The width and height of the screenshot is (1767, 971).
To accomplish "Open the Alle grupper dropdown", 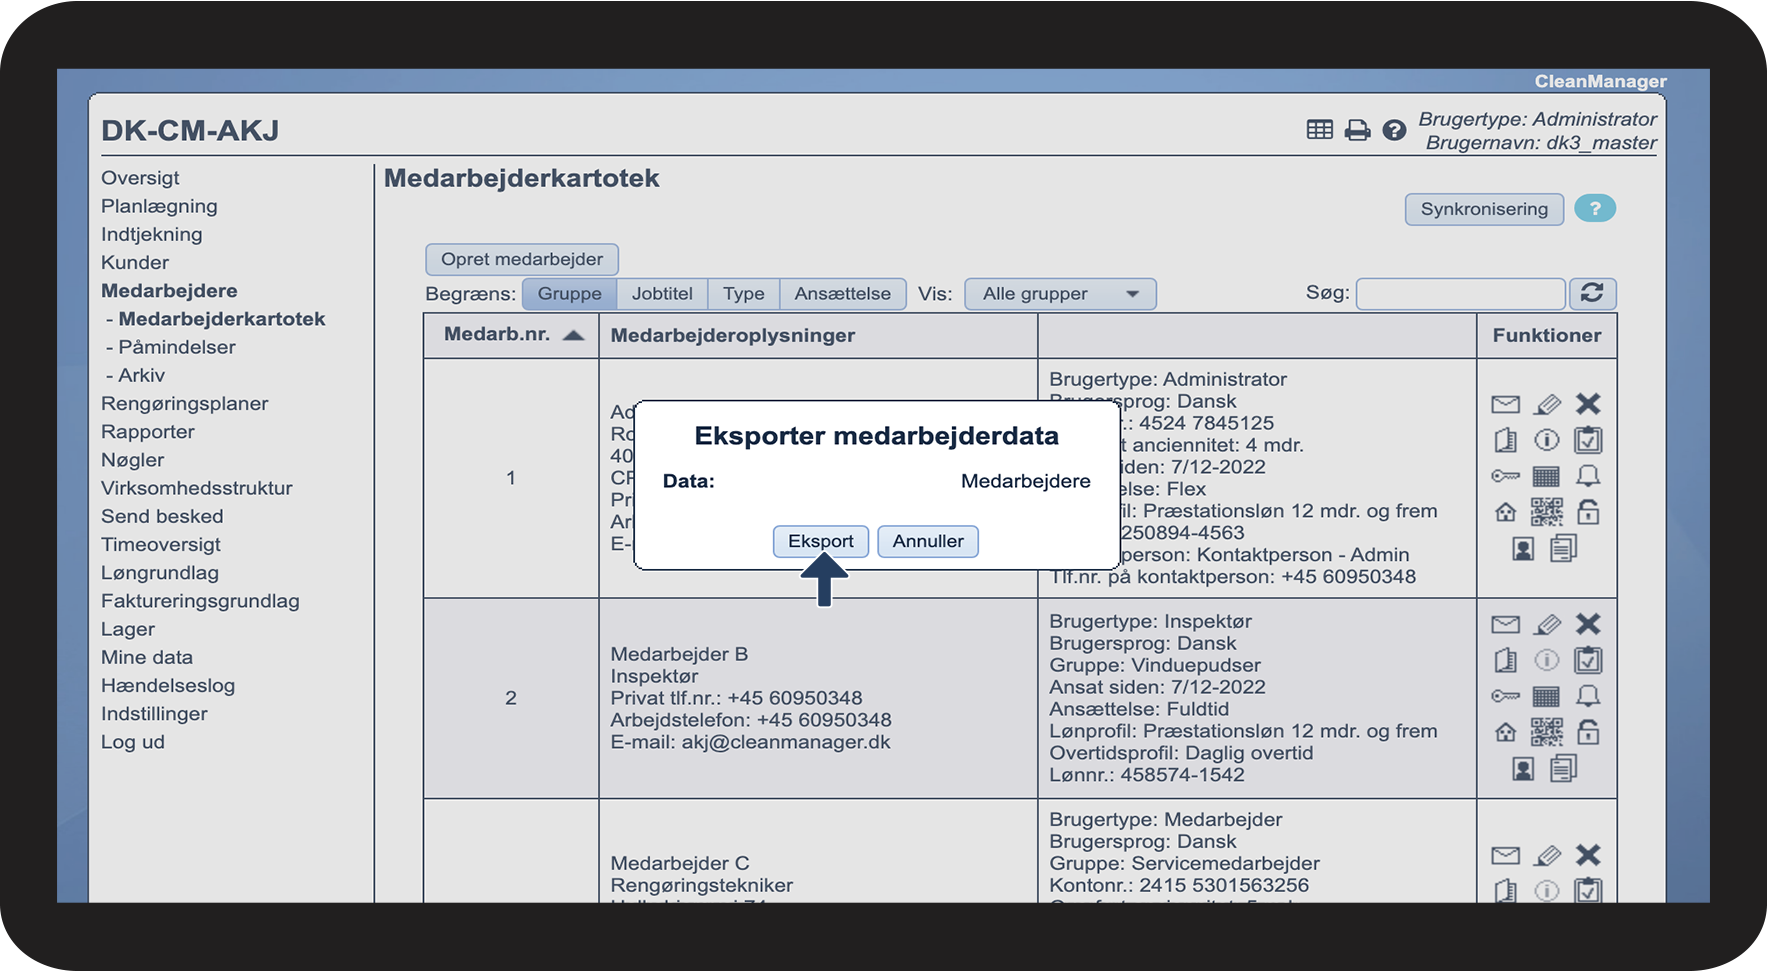I will (1059, 294).
